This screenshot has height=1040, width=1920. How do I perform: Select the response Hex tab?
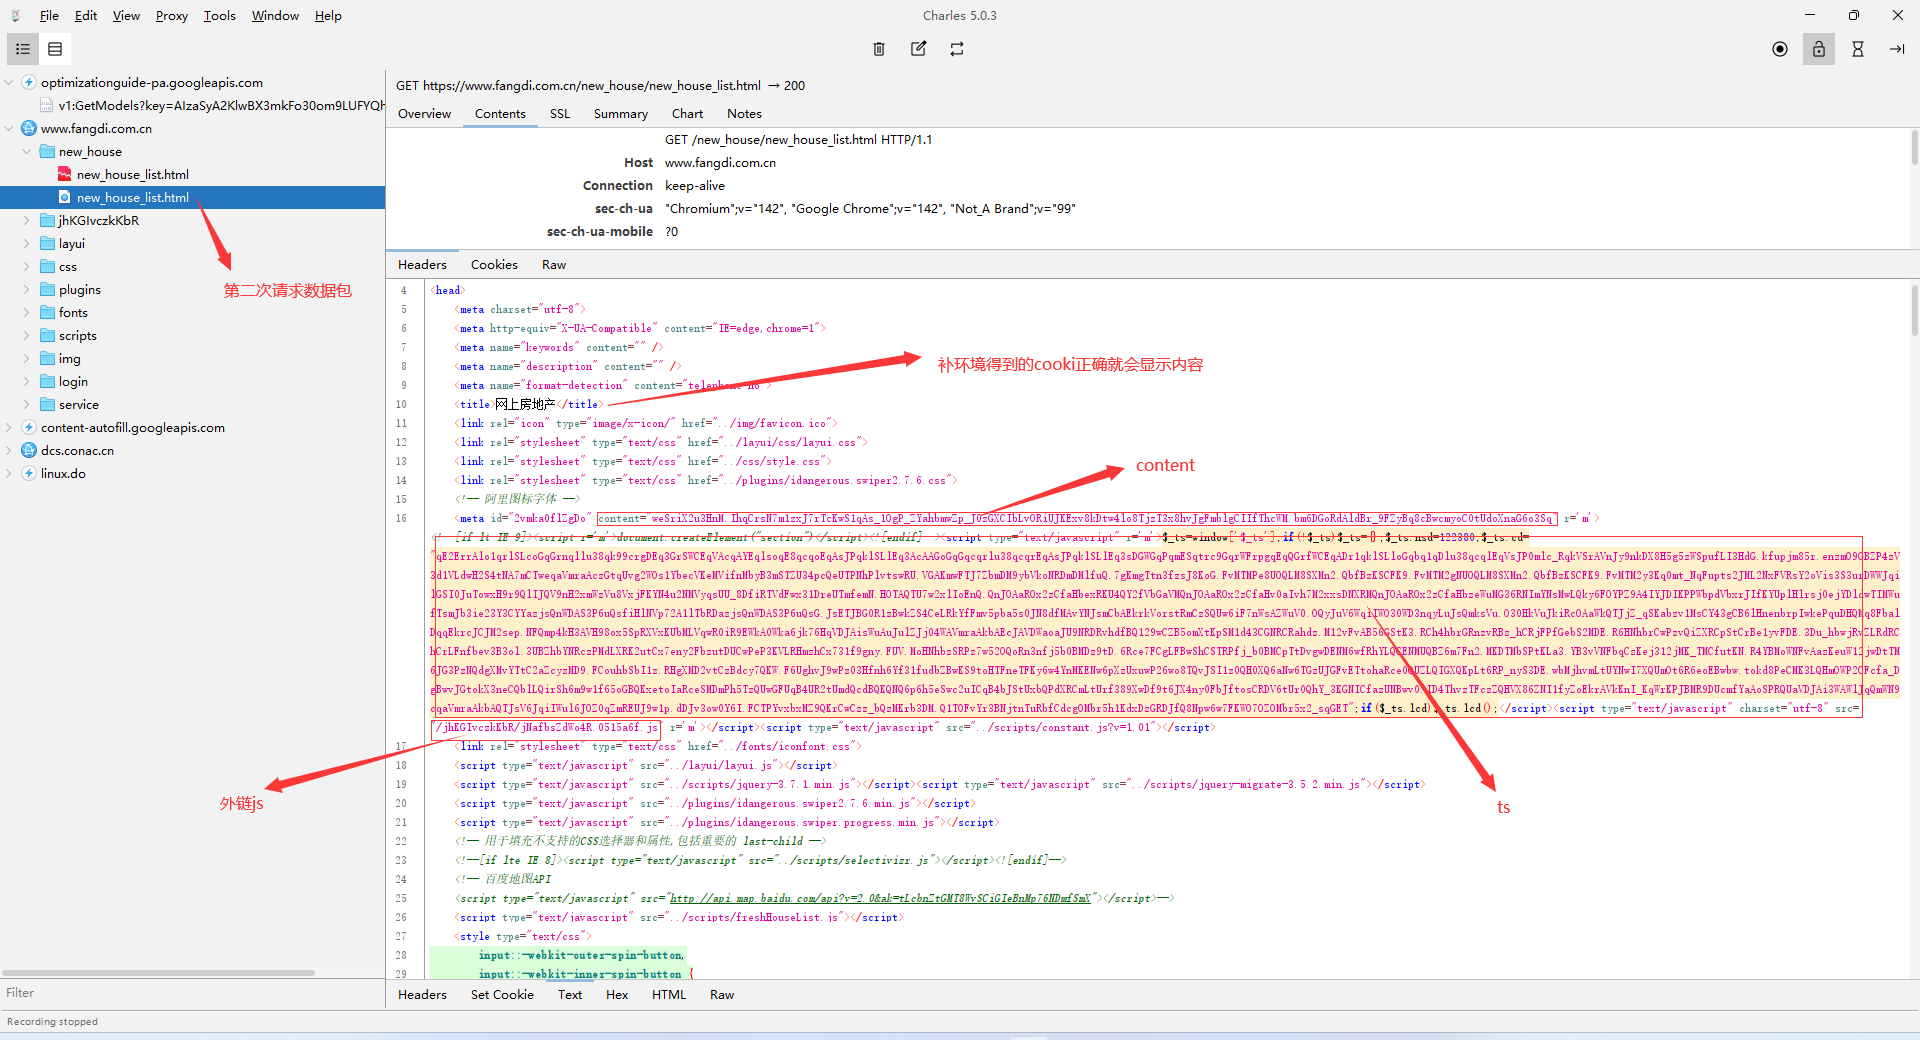click(x=617, y=995)
